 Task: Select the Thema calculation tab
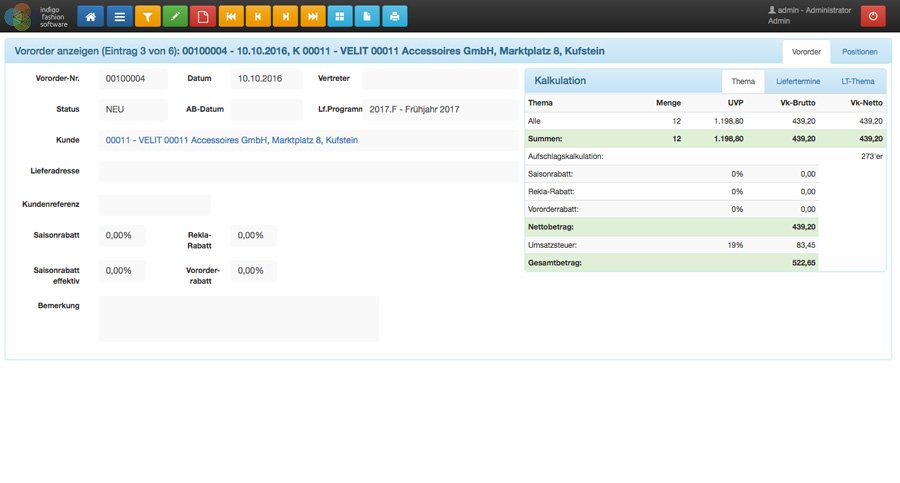(x=743, y=82)
